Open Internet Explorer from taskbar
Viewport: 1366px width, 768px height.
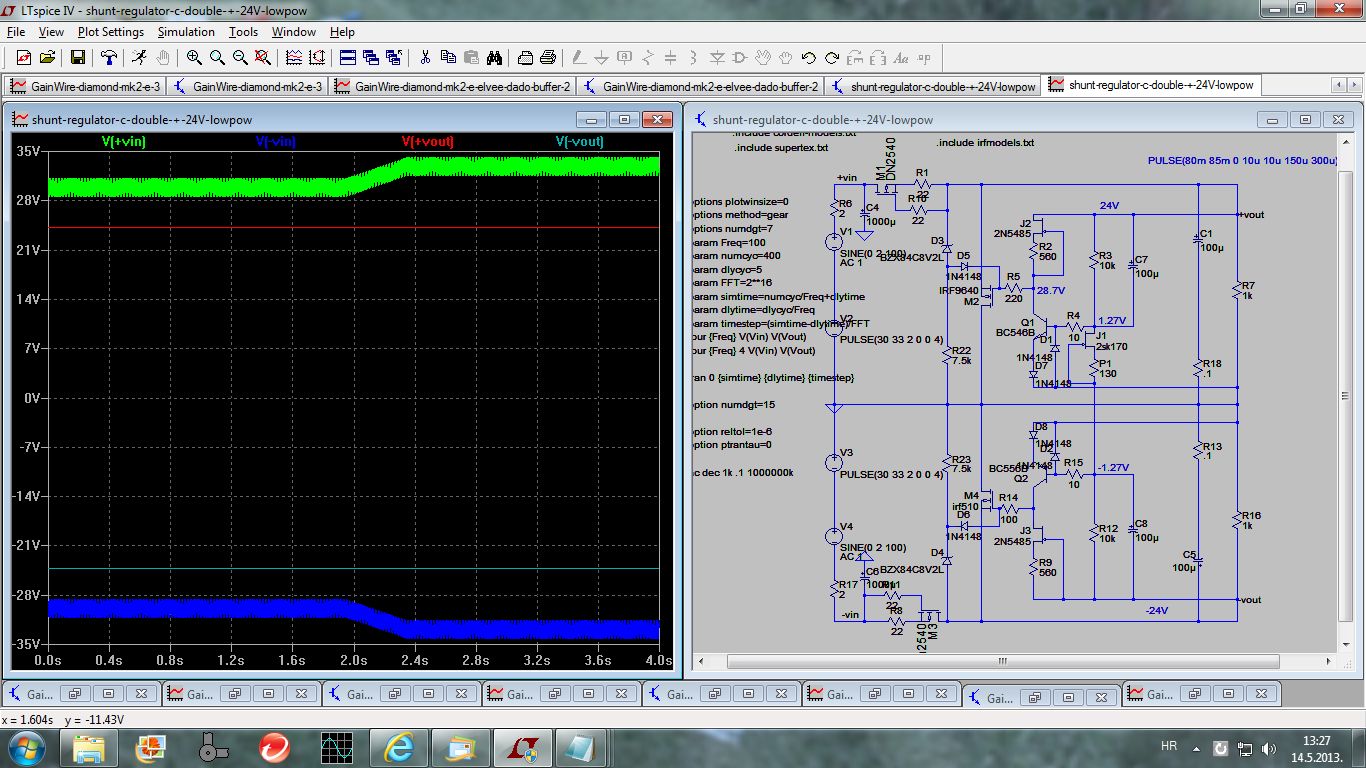click(x=398, y=747)
